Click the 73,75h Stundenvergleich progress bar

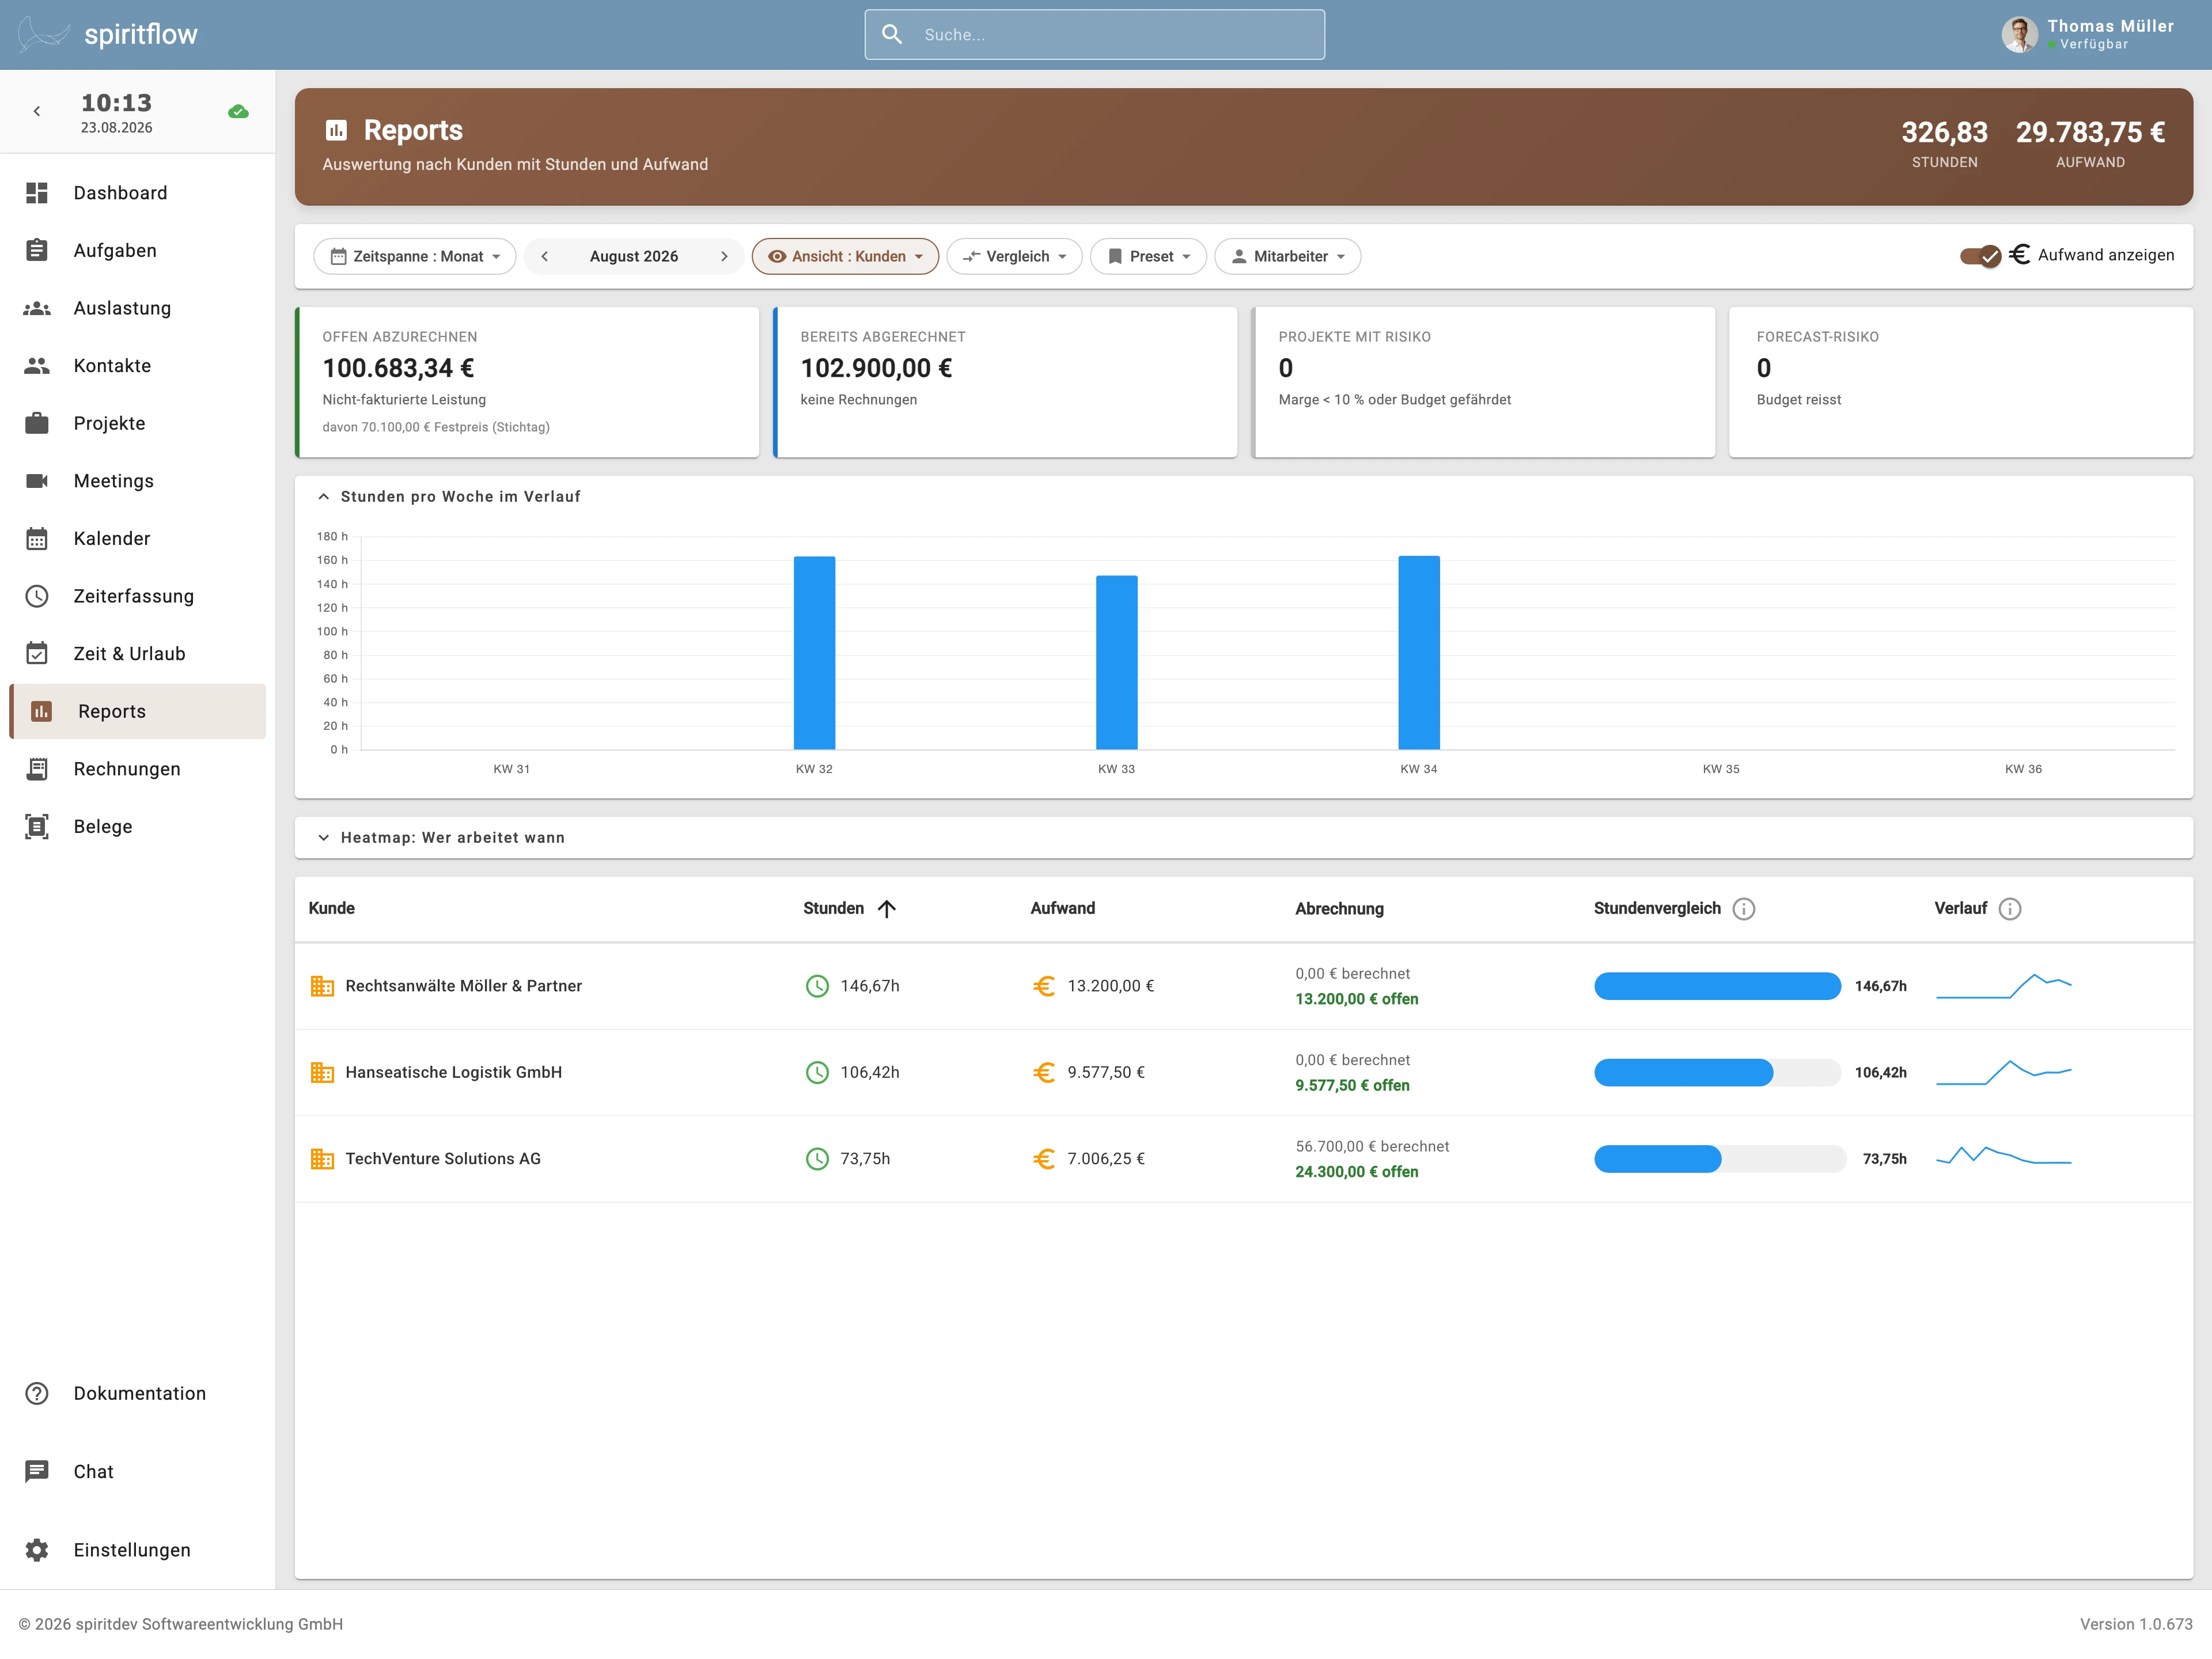(x=1720, y=1159)
